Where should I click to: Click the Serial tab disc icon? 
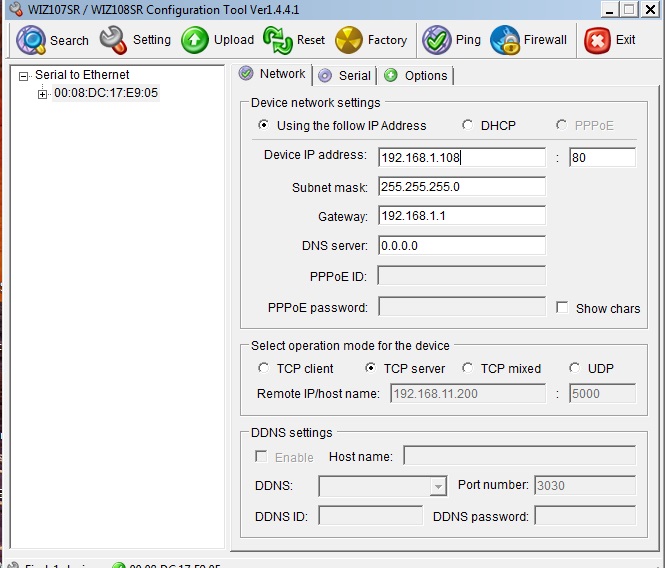(325, 76)
